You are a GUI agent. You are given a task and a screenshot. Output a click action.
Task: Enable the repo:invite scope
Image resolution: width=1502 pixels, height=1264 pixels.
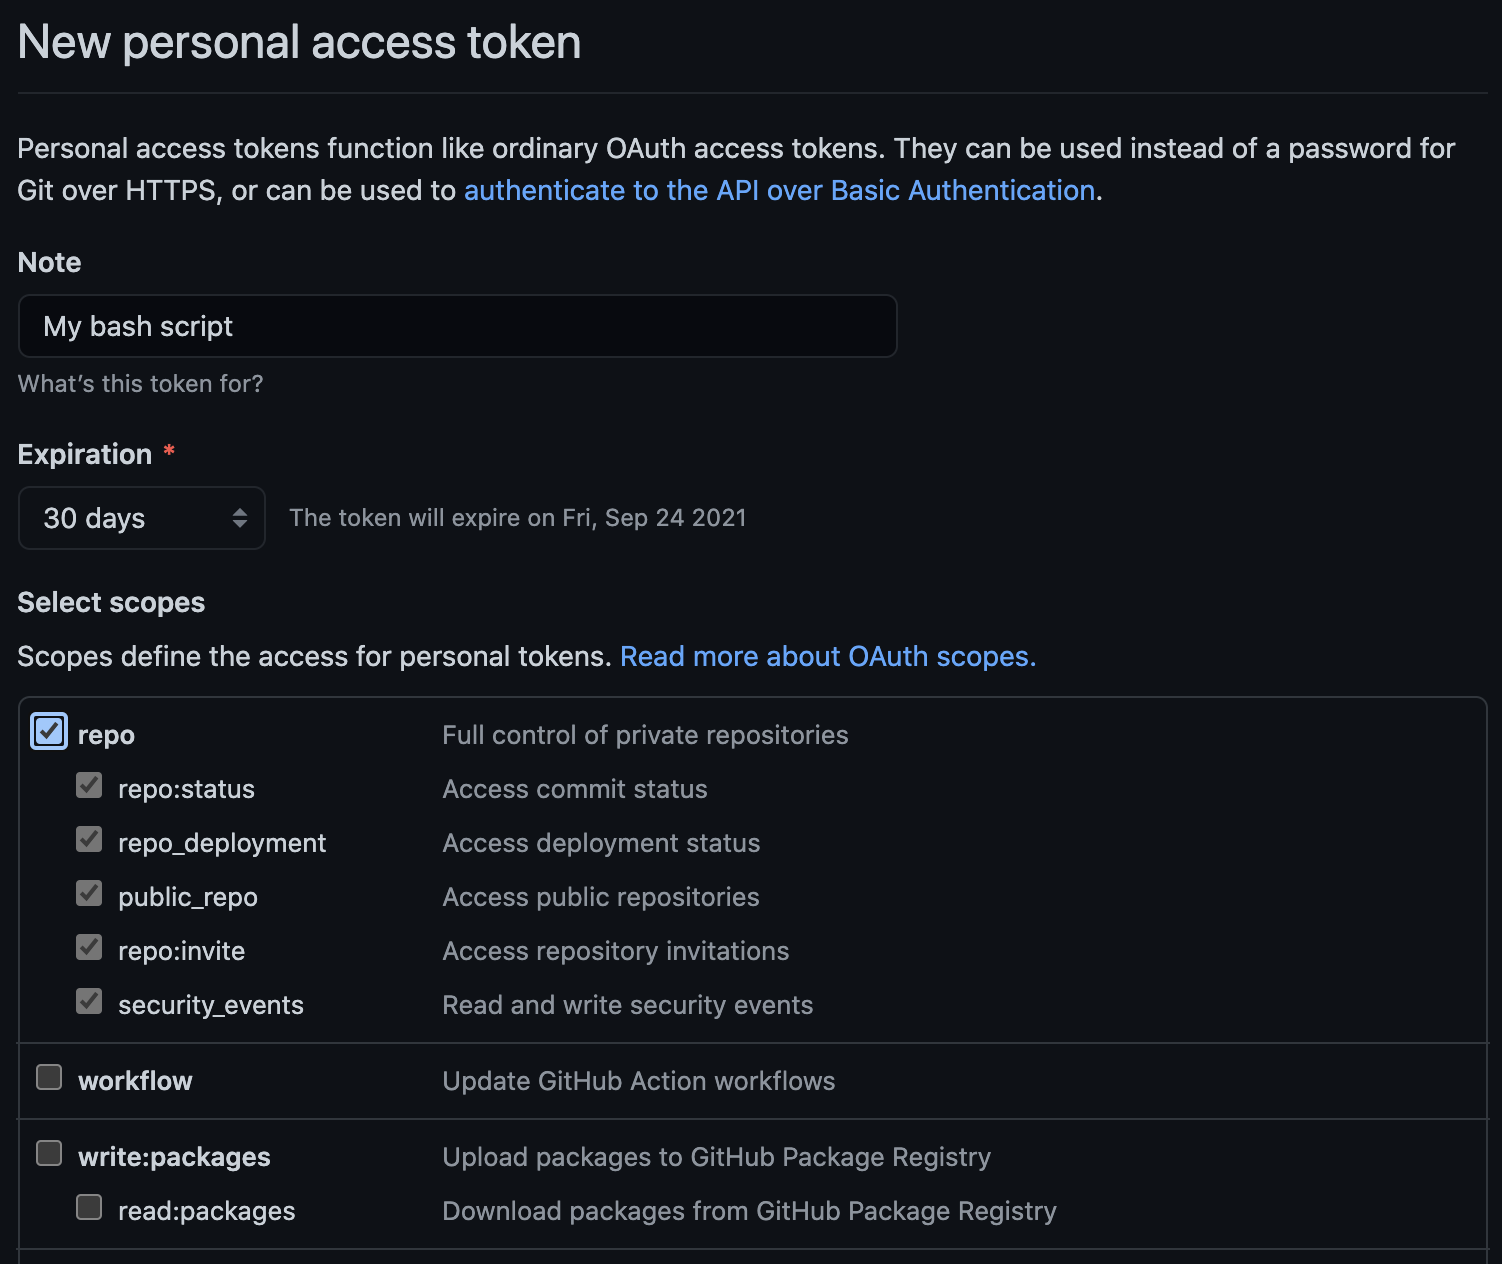click(88, 947)
